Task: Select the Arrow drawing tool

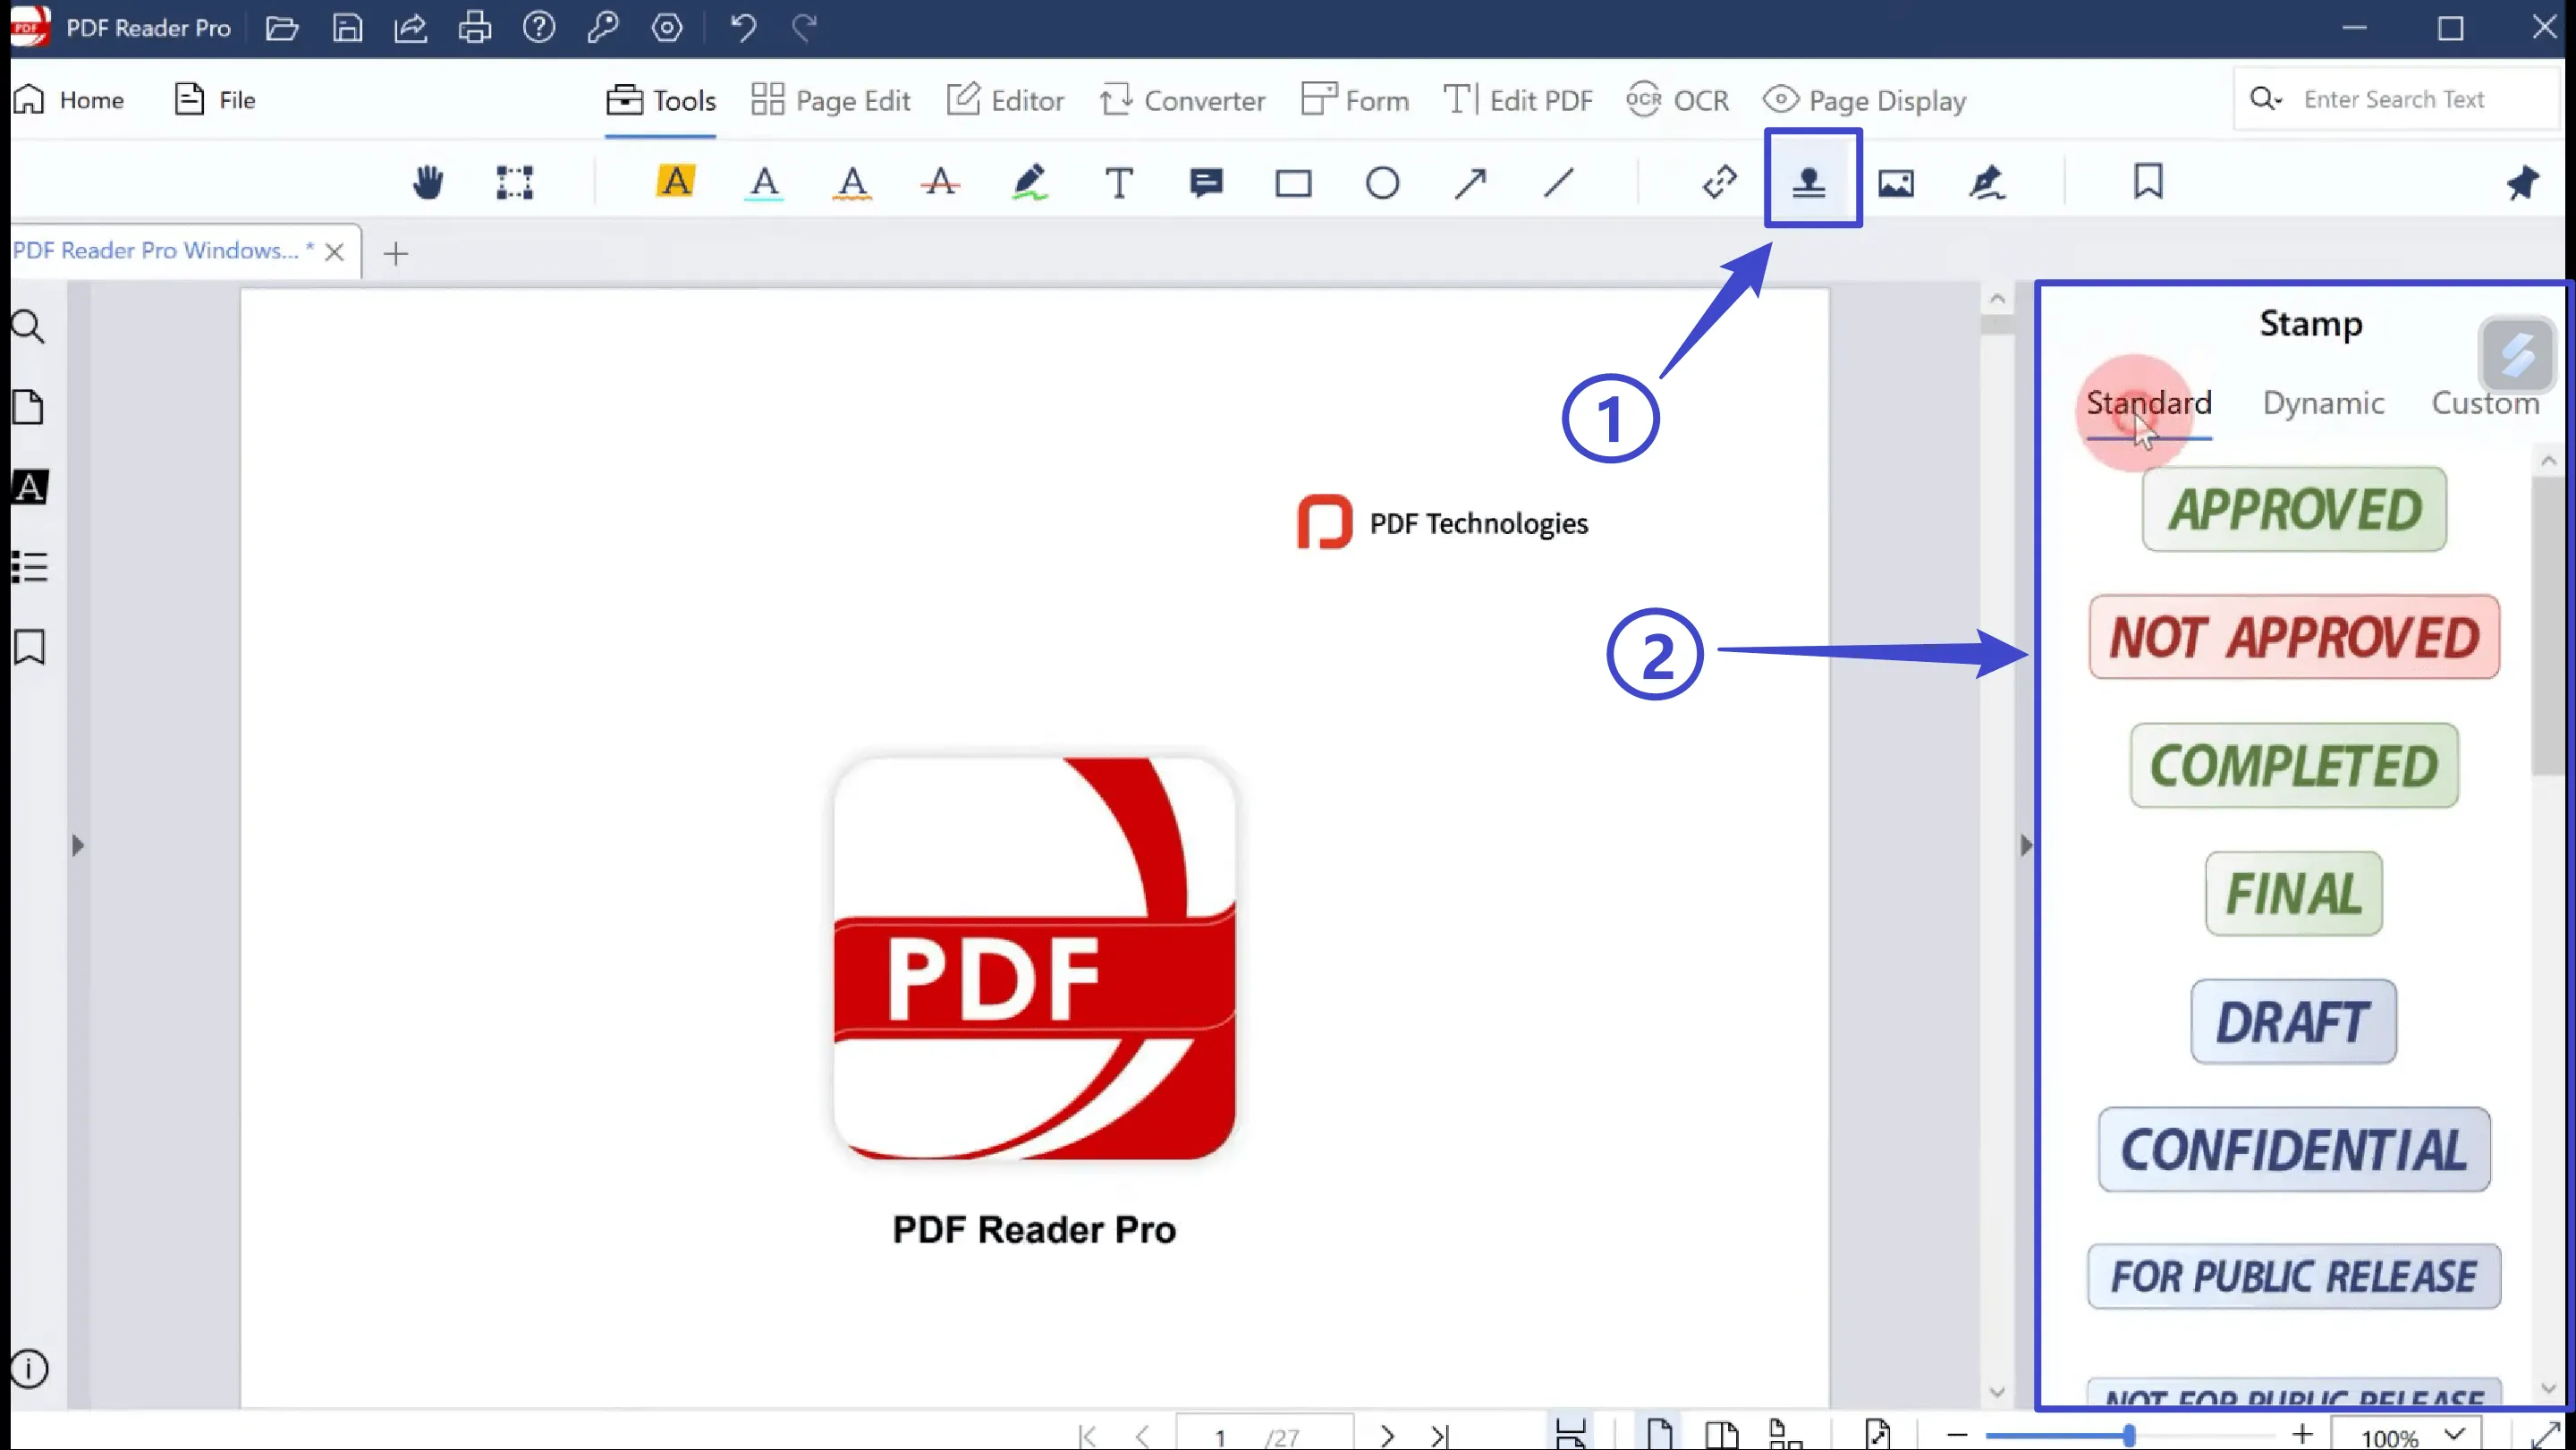Action: pyautogui.click(x=1470, y=183)
